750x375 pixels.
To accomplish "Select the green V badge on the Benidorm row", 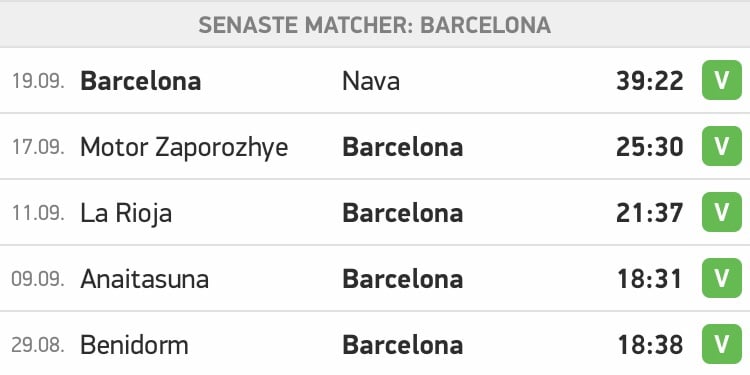I will pos(722,344).
